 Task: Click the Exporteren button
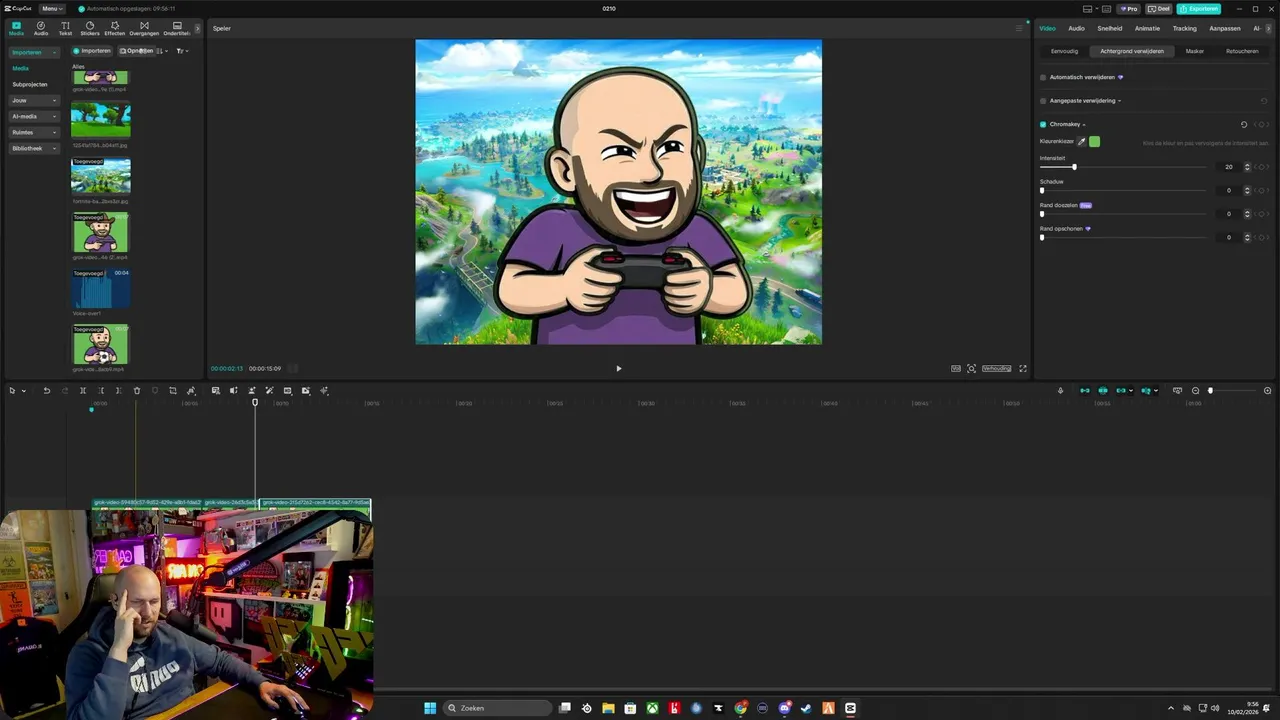click(x=1198, y=9)
